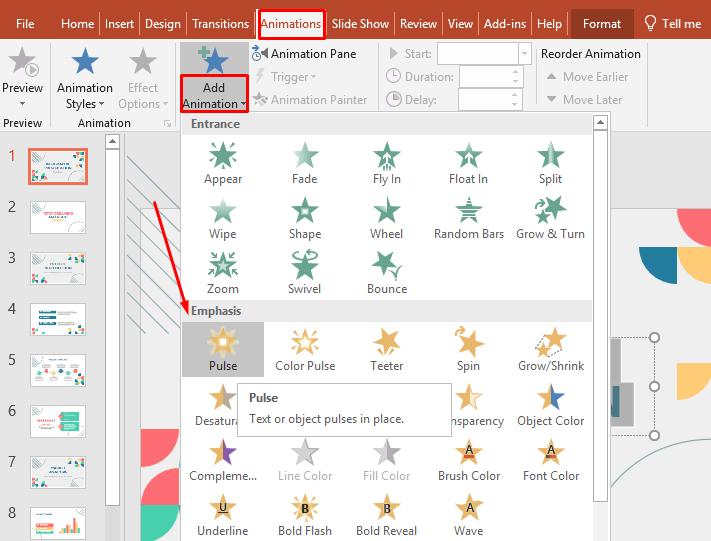Select slide 8 thumbnail

click(58, 523)
